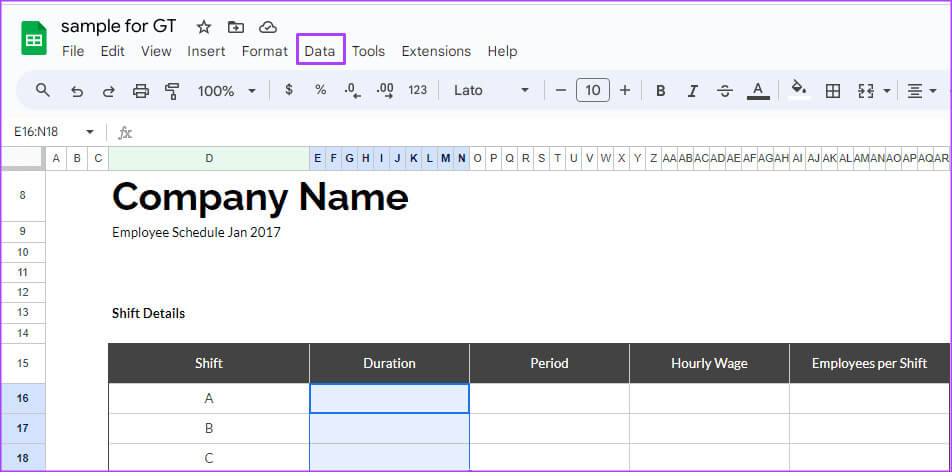Select the cell containing shift 'A'
952x472 pixels.
209,398
